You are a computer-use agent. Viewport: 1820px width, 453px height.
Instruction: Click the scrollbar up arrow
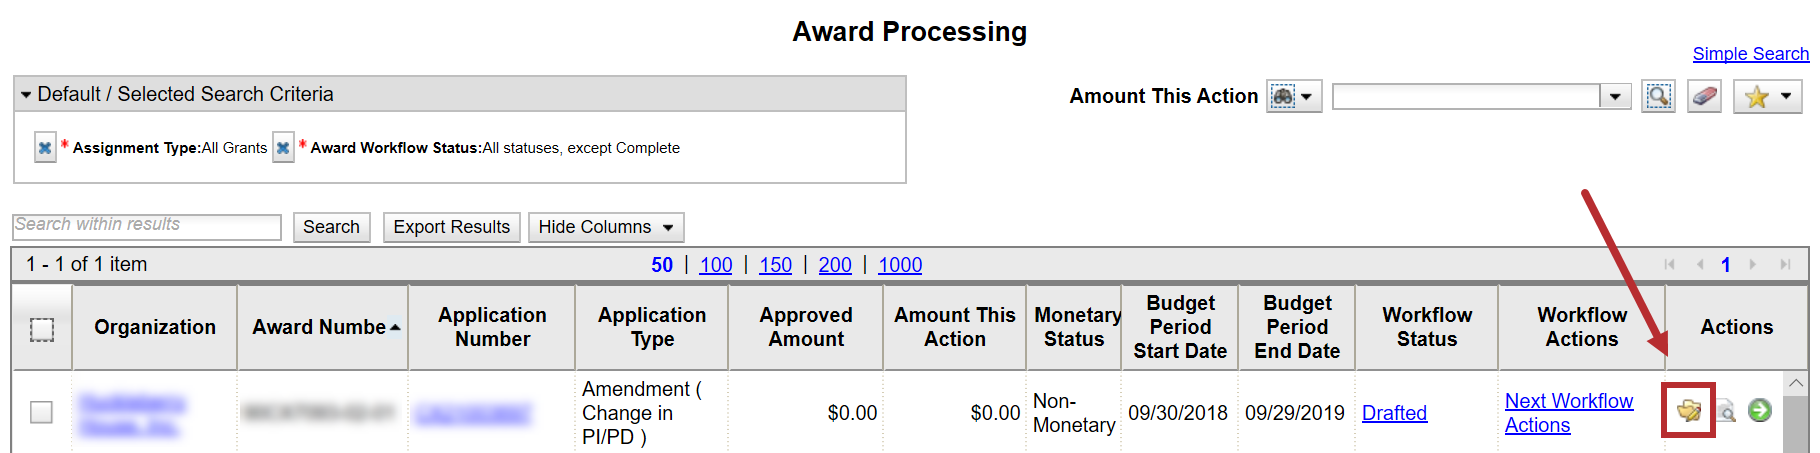pos(1796,383)
